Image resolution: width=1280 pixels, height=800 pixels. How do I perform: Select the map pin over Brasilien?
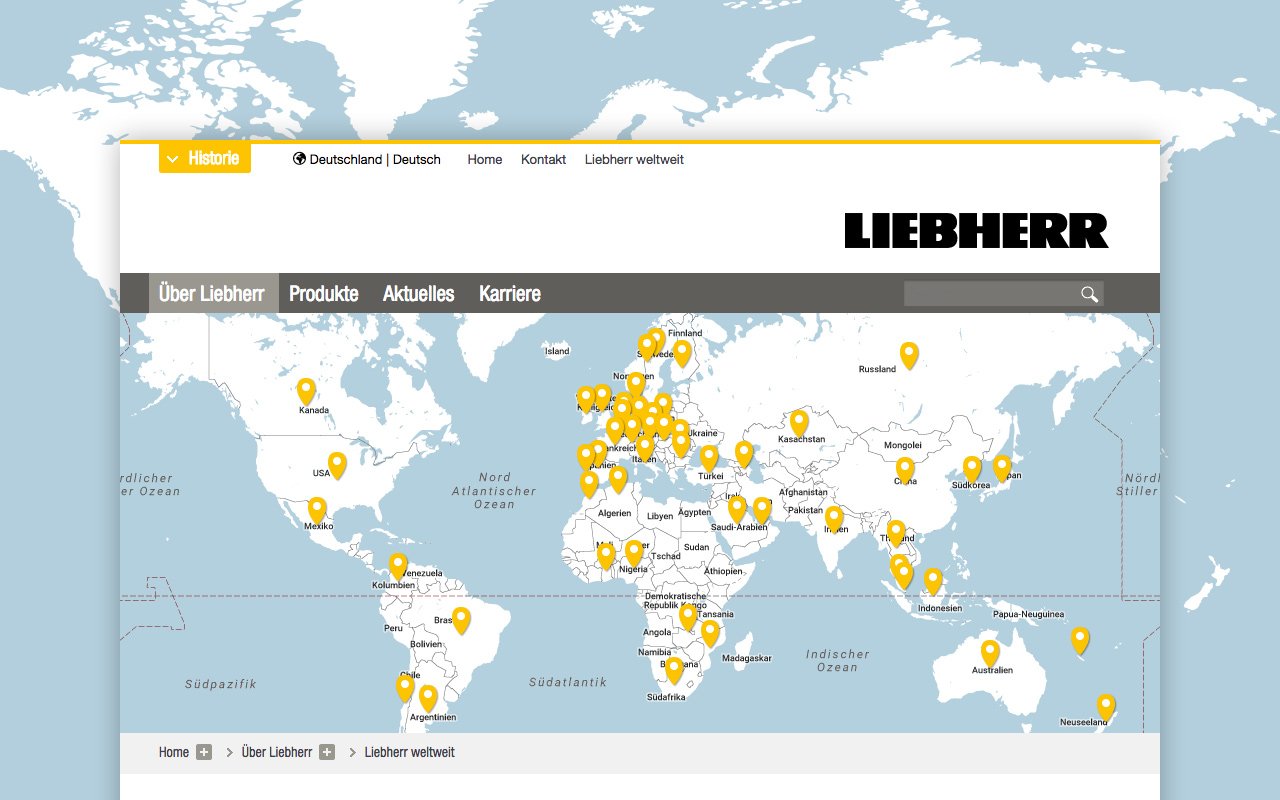(461, 620)
